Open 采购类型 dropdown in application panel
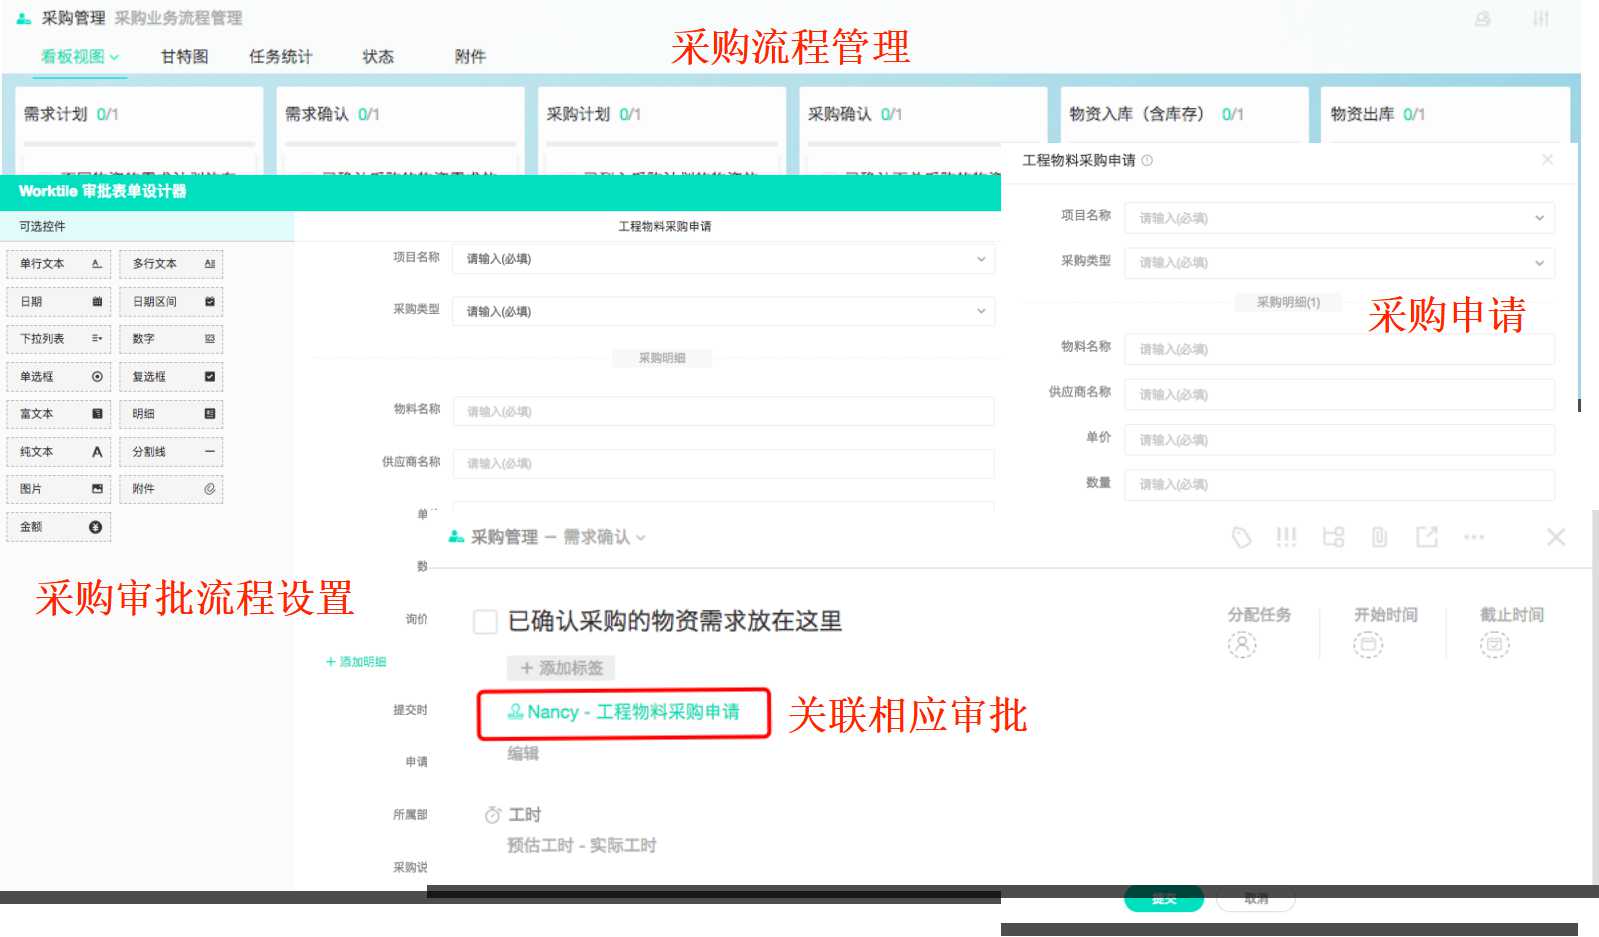 1339,263
